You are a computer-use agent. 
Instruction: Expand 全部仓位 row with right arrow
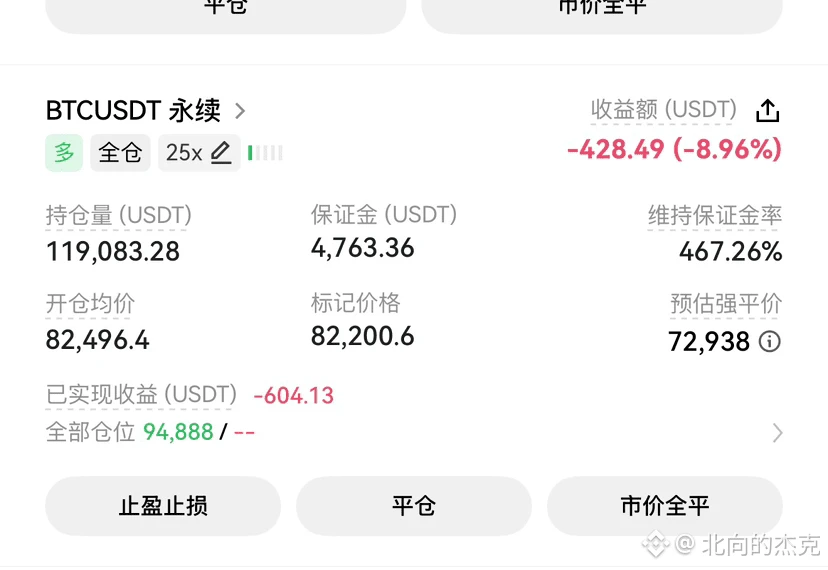777,433
